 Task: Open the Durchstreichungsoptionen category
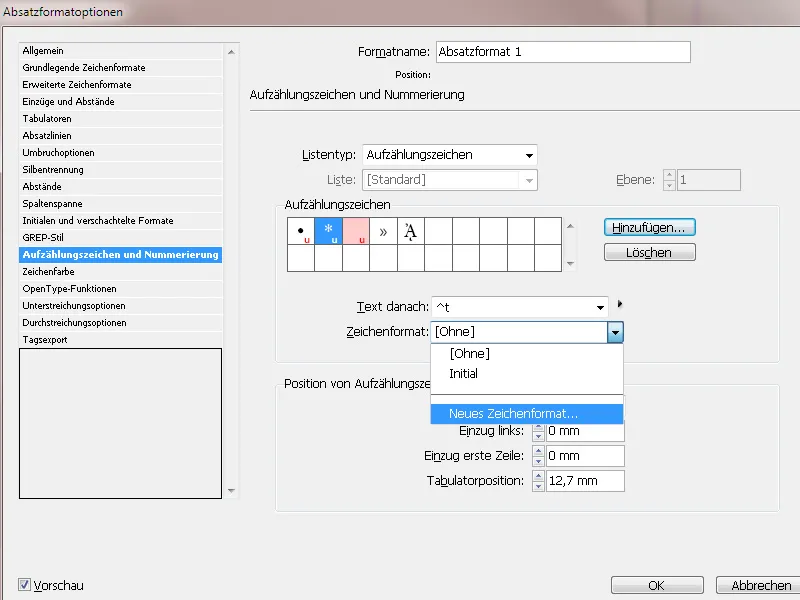click(120, 322)
